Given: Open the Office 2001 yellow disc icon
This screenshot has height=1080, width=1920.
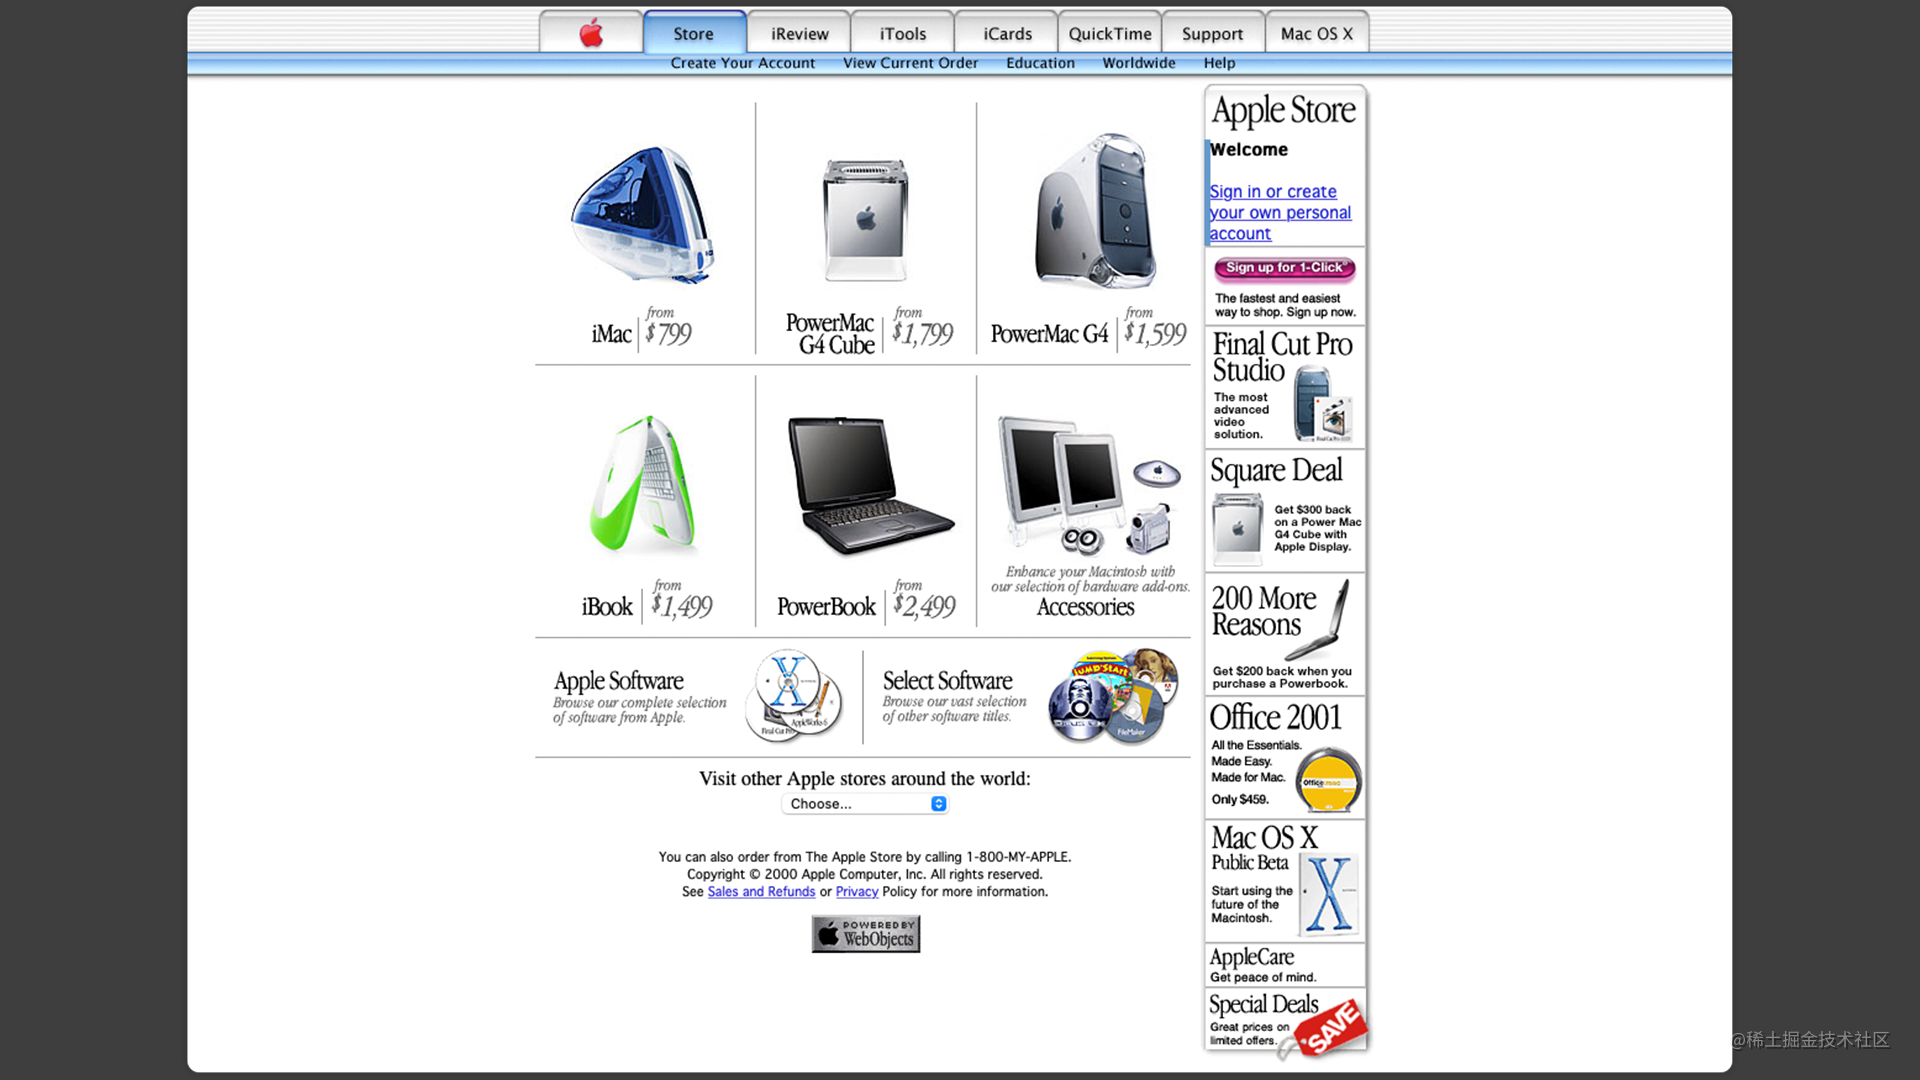Looking at the screenshot, I should [x=1329, y=780].
